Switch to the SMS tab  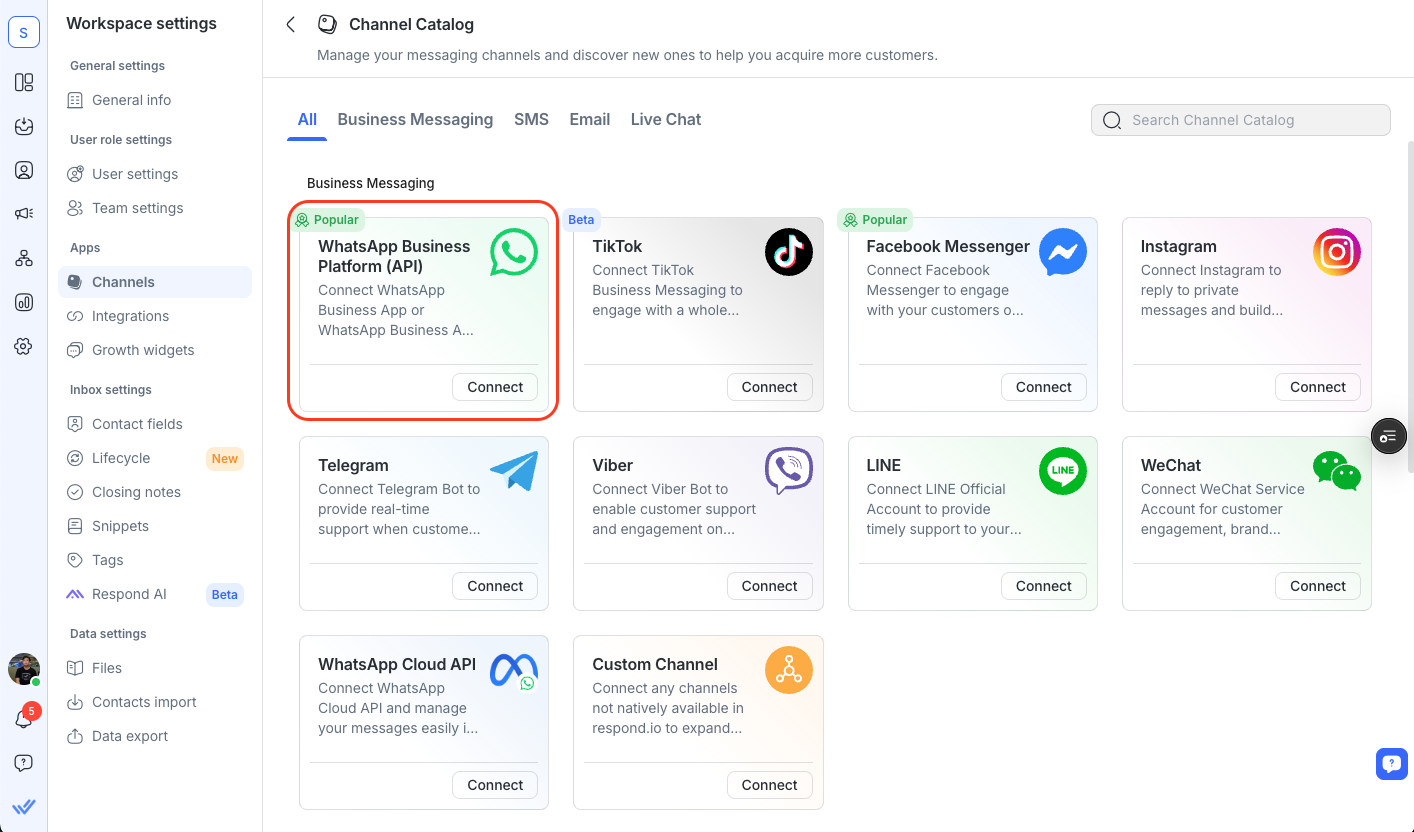(531, 119)
